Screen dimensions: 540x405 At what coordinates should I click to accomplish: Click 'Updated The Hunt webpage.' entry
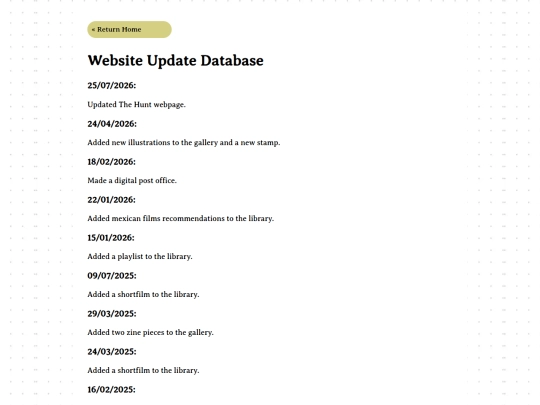click(x=136, y=105)
